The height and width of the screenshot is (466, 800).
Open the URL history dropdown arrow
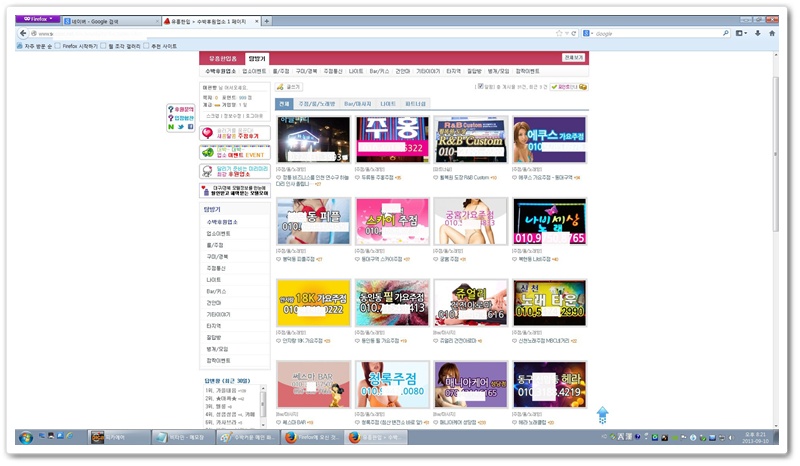(566, 33)
